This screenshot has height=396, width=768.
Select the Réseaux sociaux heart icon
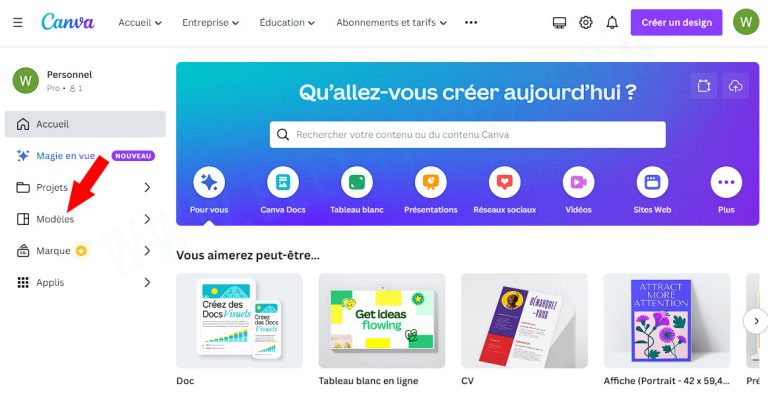[x=504, y=182]
